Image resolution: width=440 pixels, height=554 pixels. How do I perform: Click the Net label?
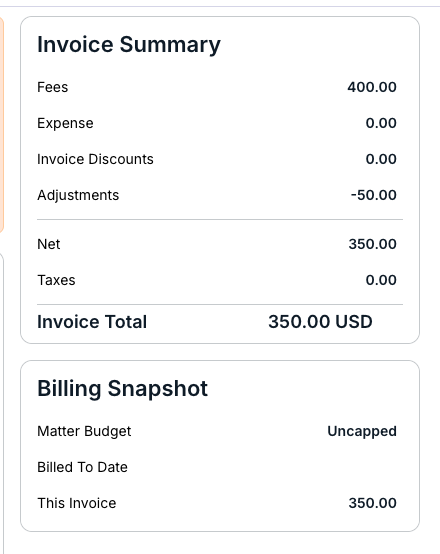click(x=48, y=244)
